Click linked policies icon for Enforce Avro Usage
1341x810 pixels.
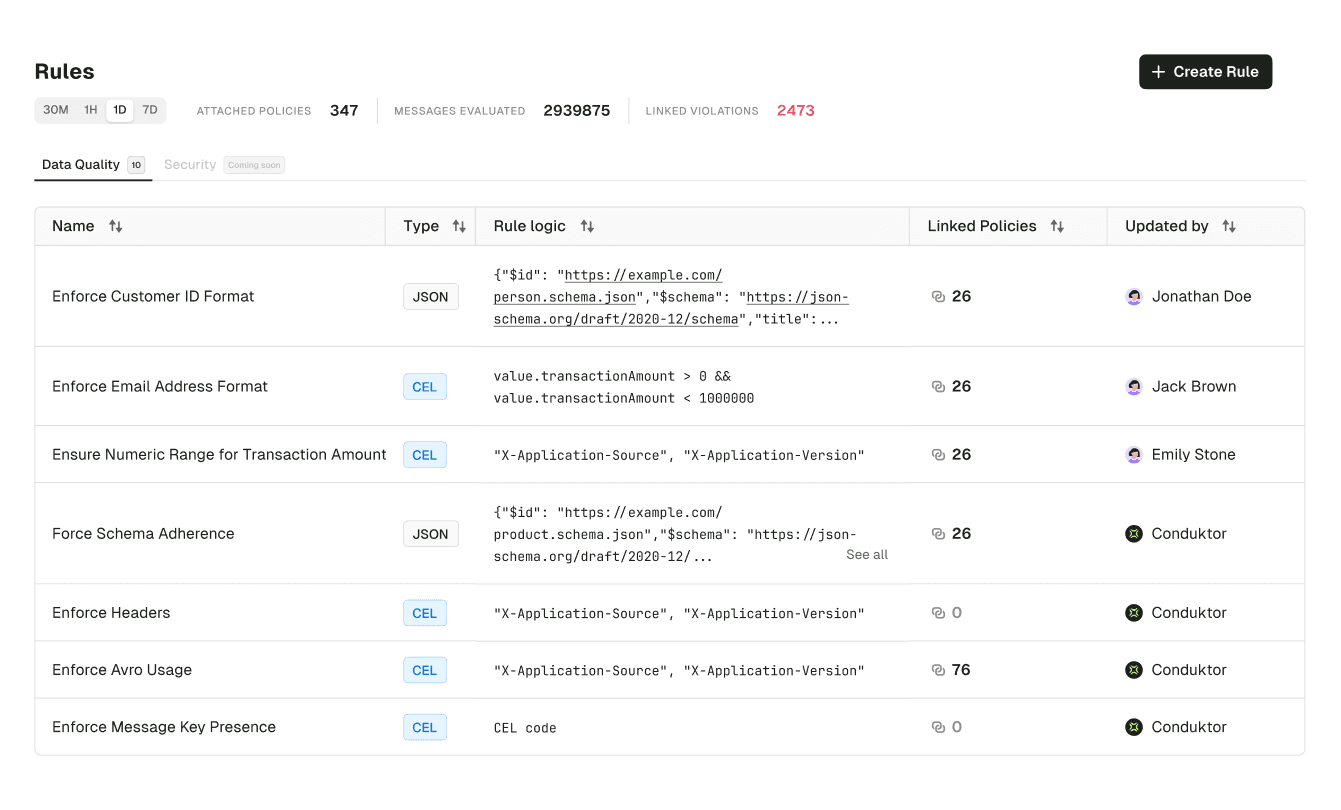938,670
